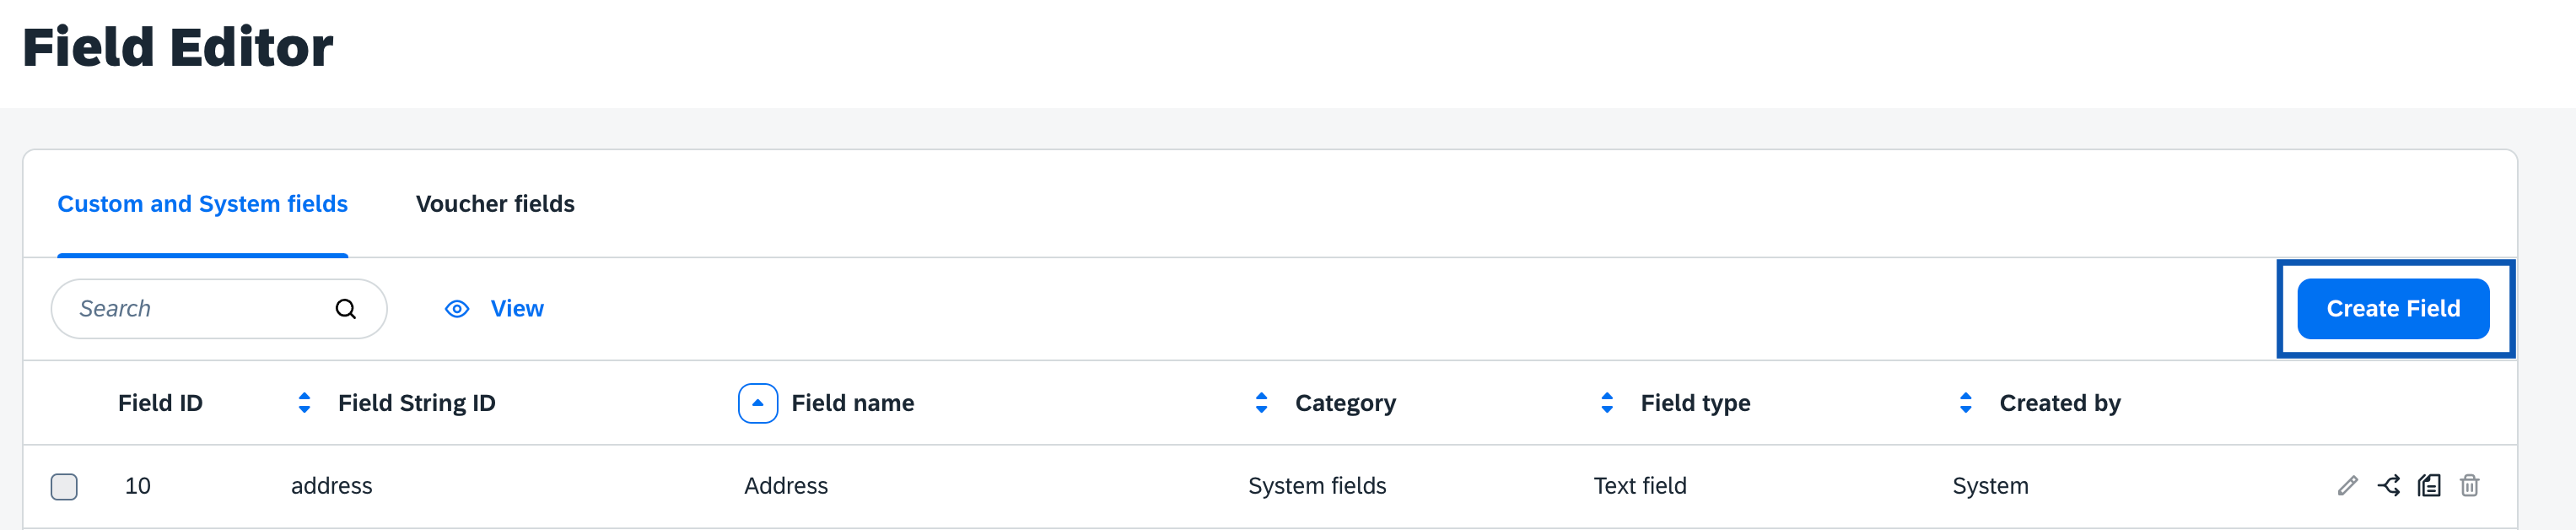Sort the Field type column using its arrows
The width and height of the screenshot is (2576, 530).
[1606, 403]
